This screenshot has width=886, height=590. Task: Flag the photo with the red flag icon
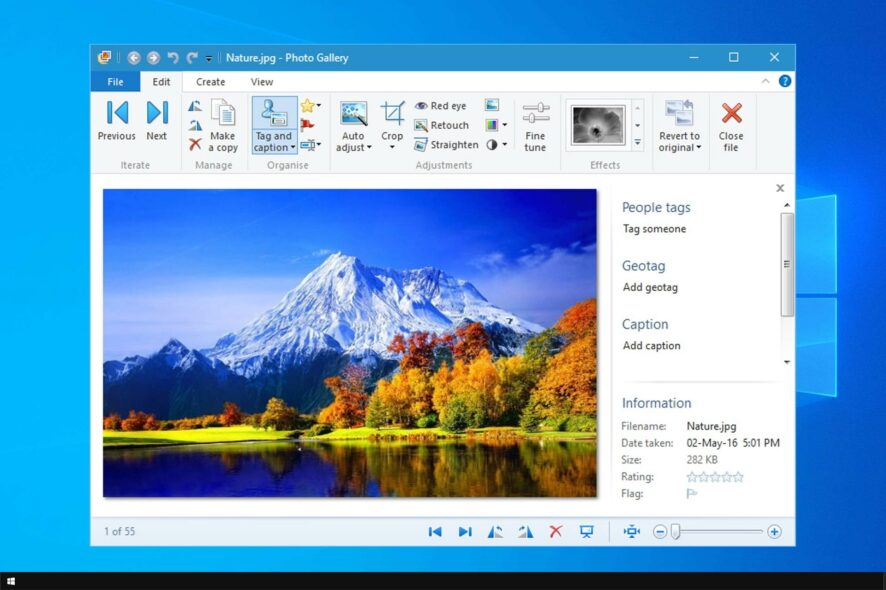307,125
